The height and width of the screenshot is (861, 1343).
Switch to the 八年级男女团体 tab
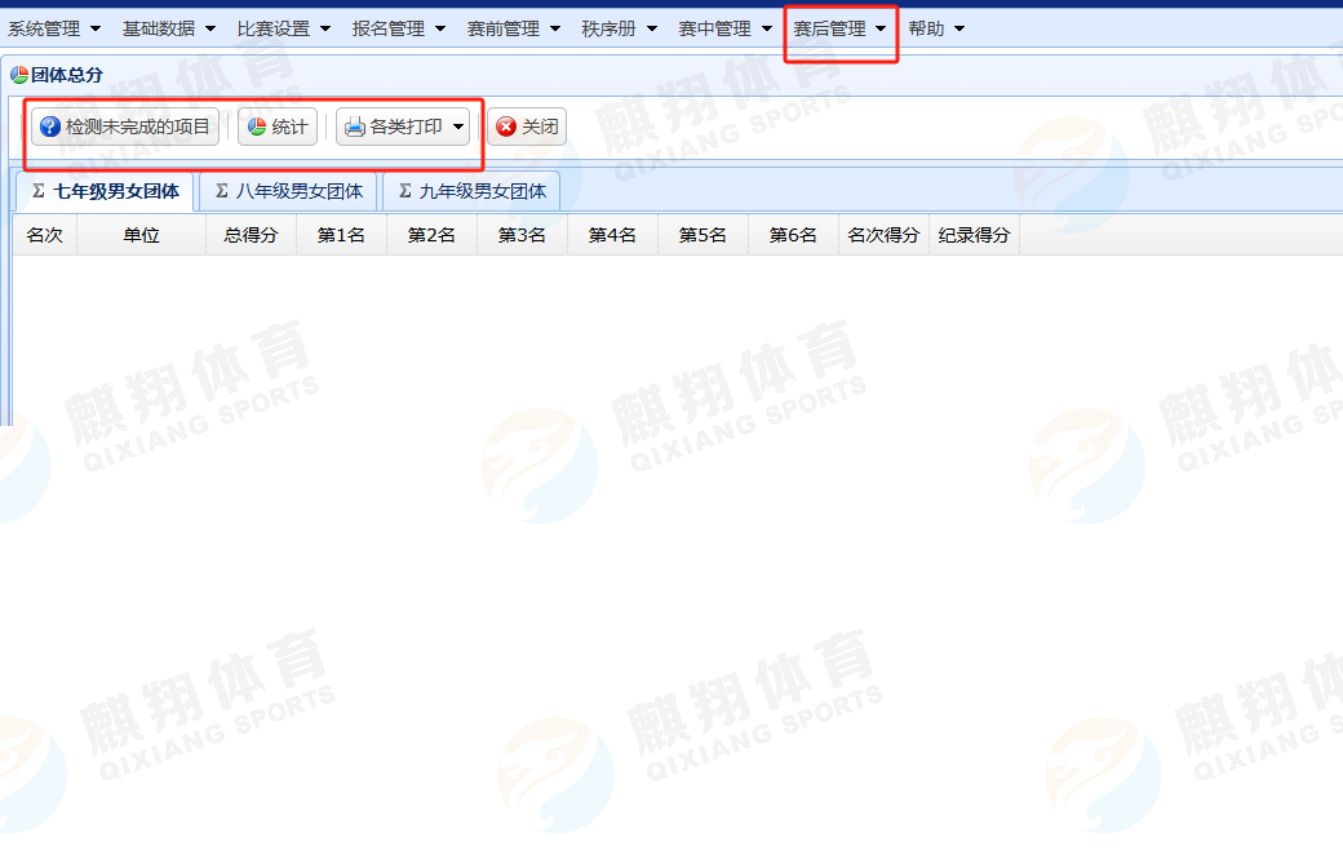click(289, 191)
